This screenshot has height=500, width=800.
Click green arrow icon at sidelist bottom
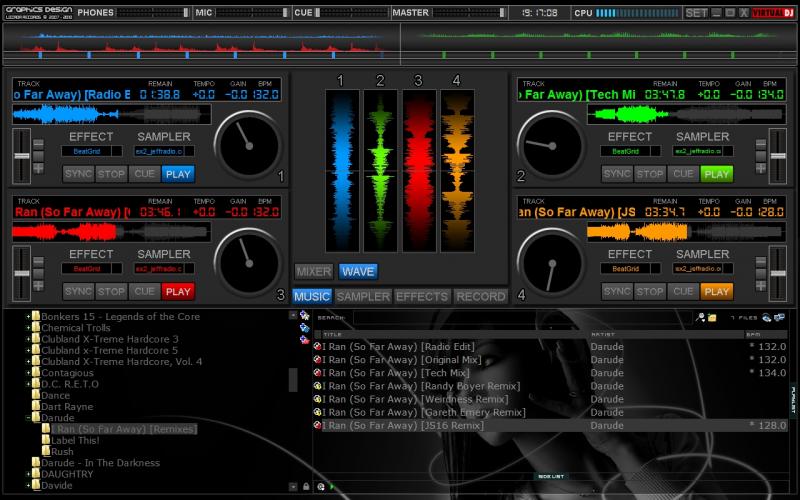[332, 487]
